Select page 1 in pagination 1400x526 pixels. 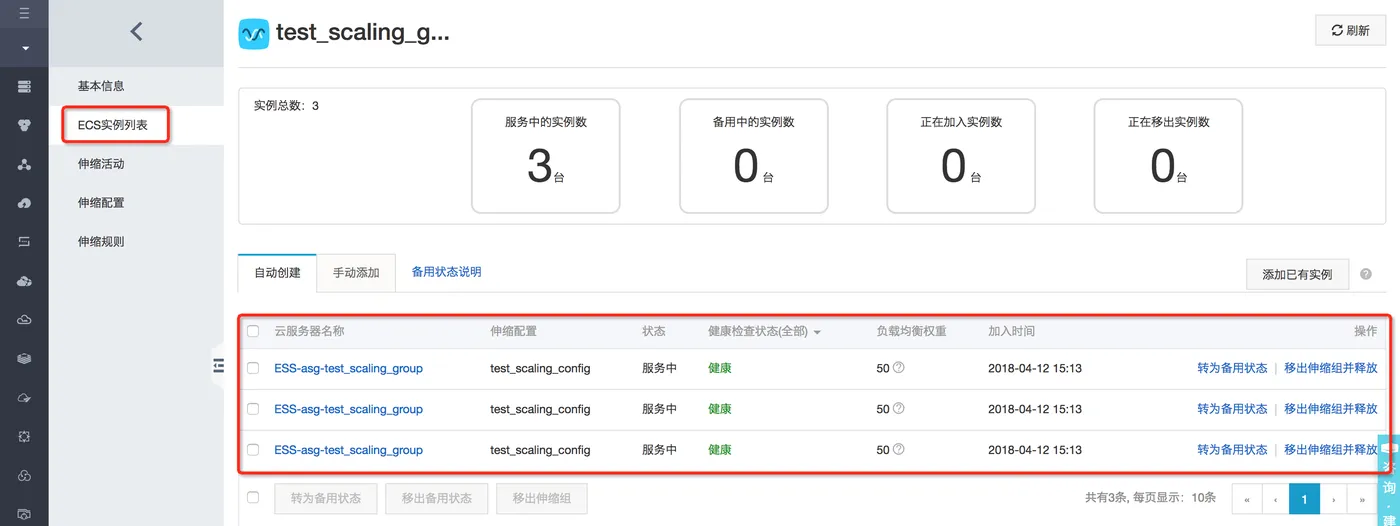[x=1304, y=498]
